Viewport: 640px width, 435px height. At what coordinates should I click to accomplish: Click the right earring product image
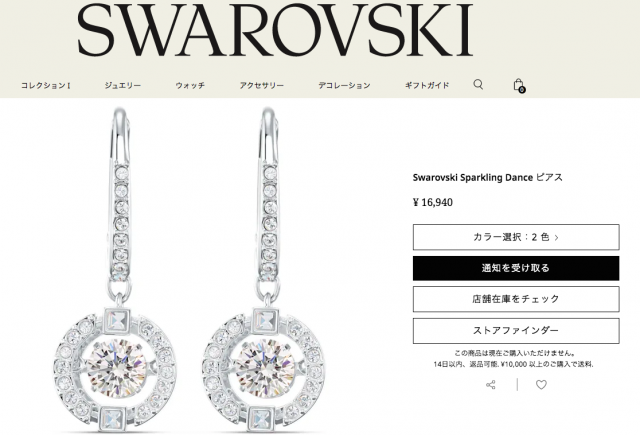pos(265,270)
